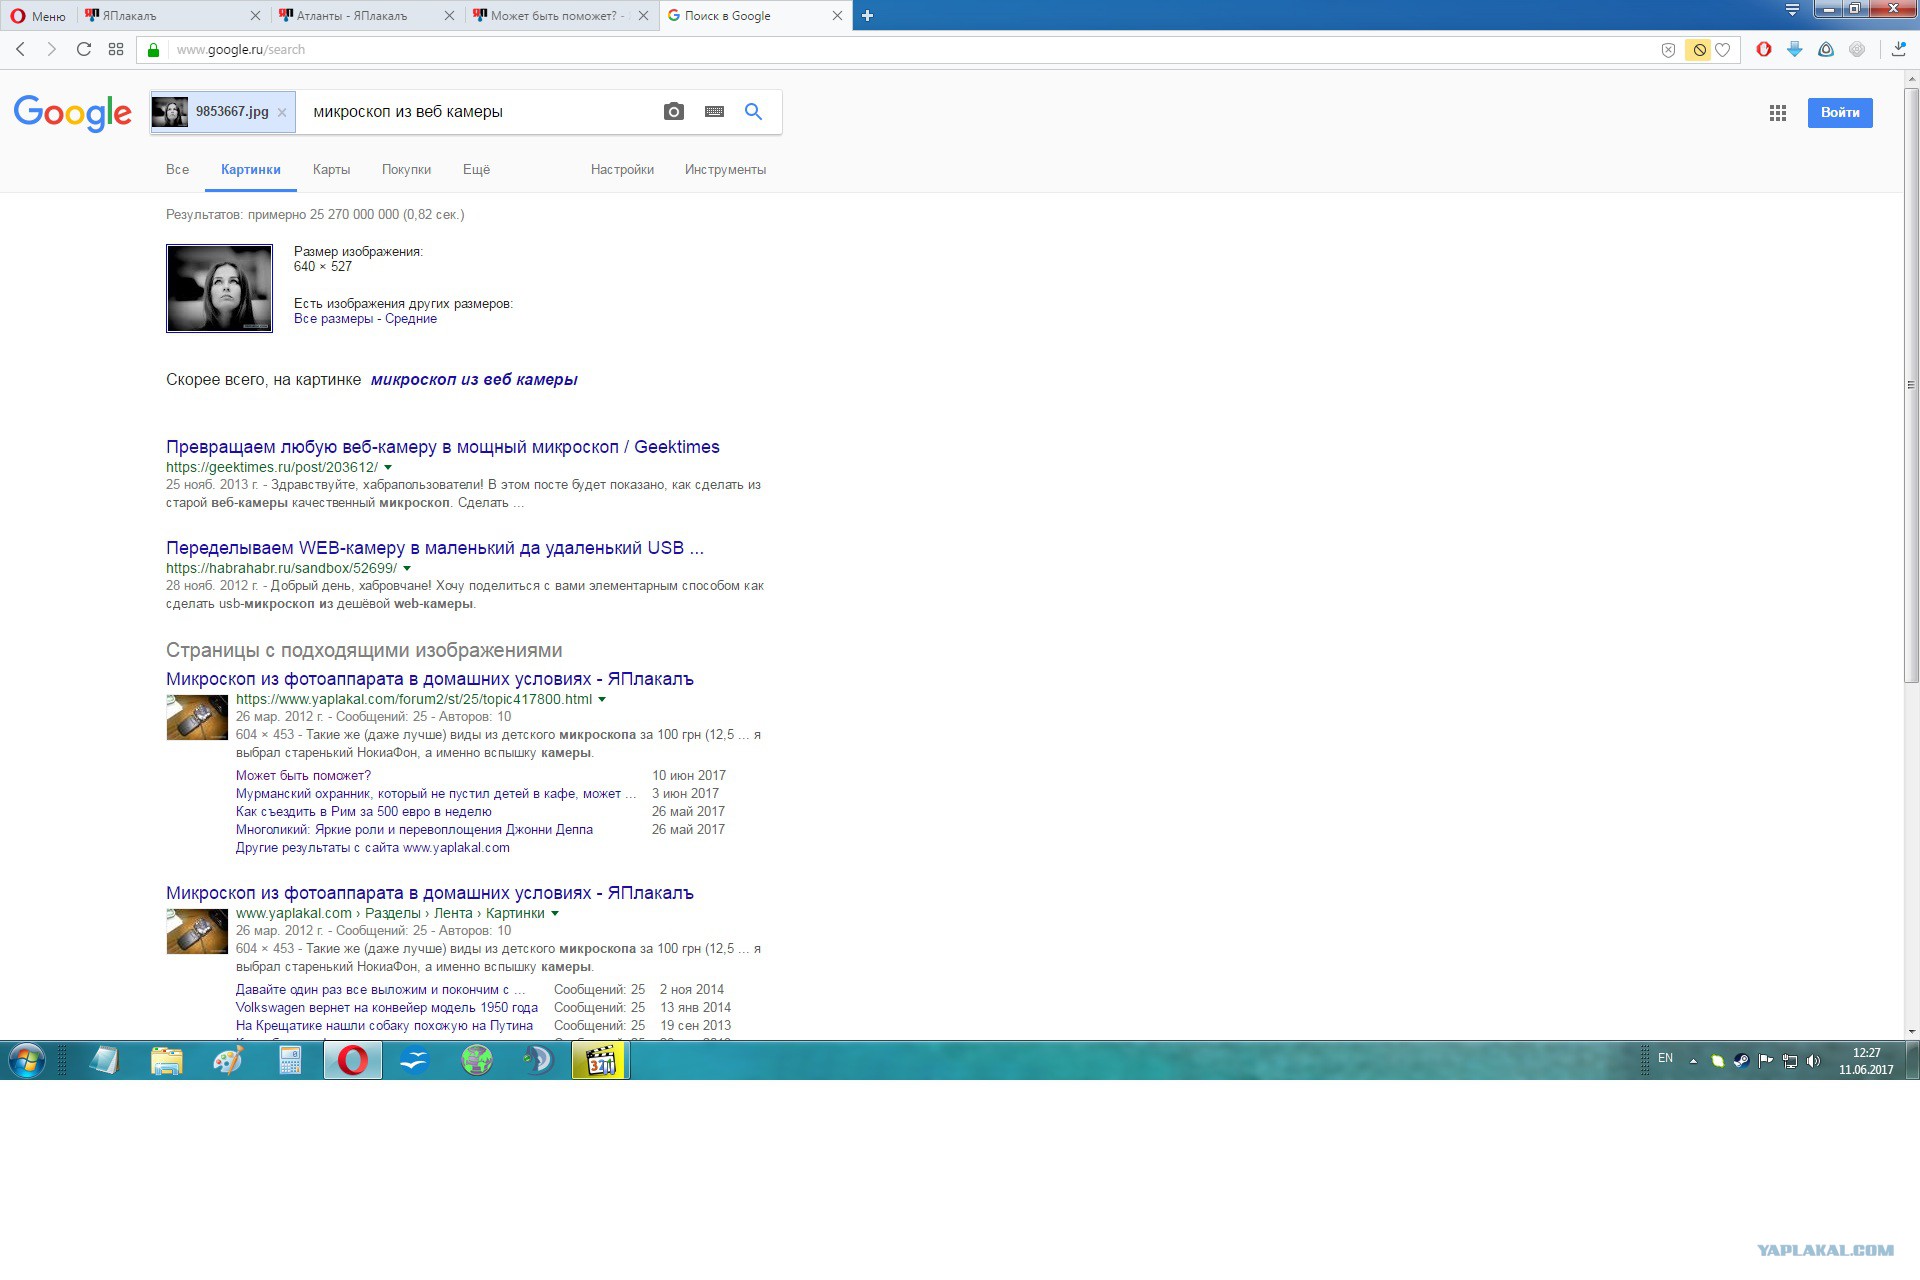This screenshot has width=1920, height=1280.
Task: Open the calculator taskbar icon
Action: (x=290, y=1060)
